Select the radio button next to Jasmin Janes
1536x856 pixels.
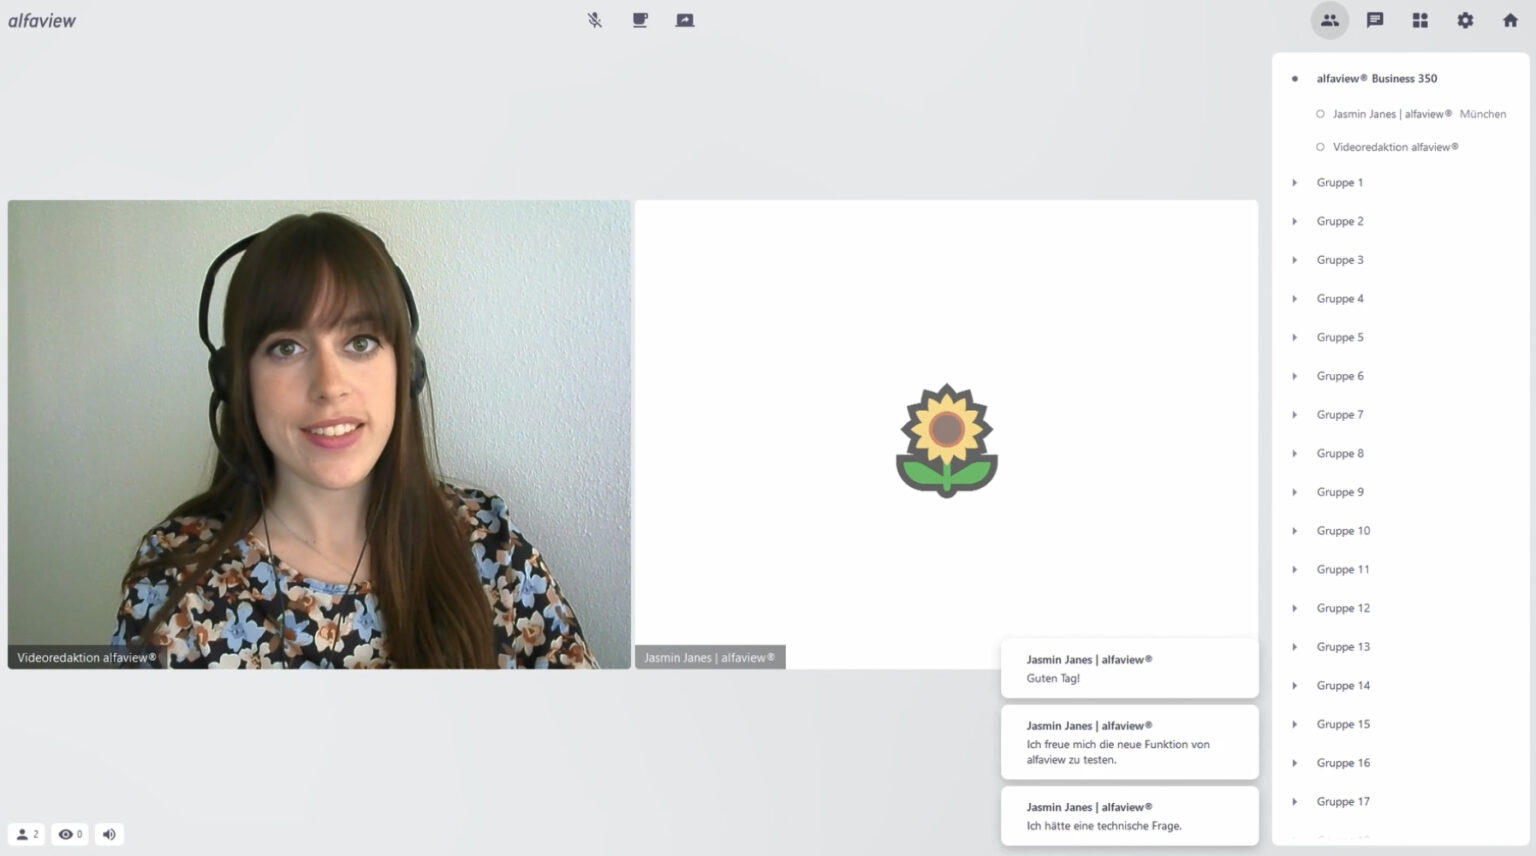1320,113
